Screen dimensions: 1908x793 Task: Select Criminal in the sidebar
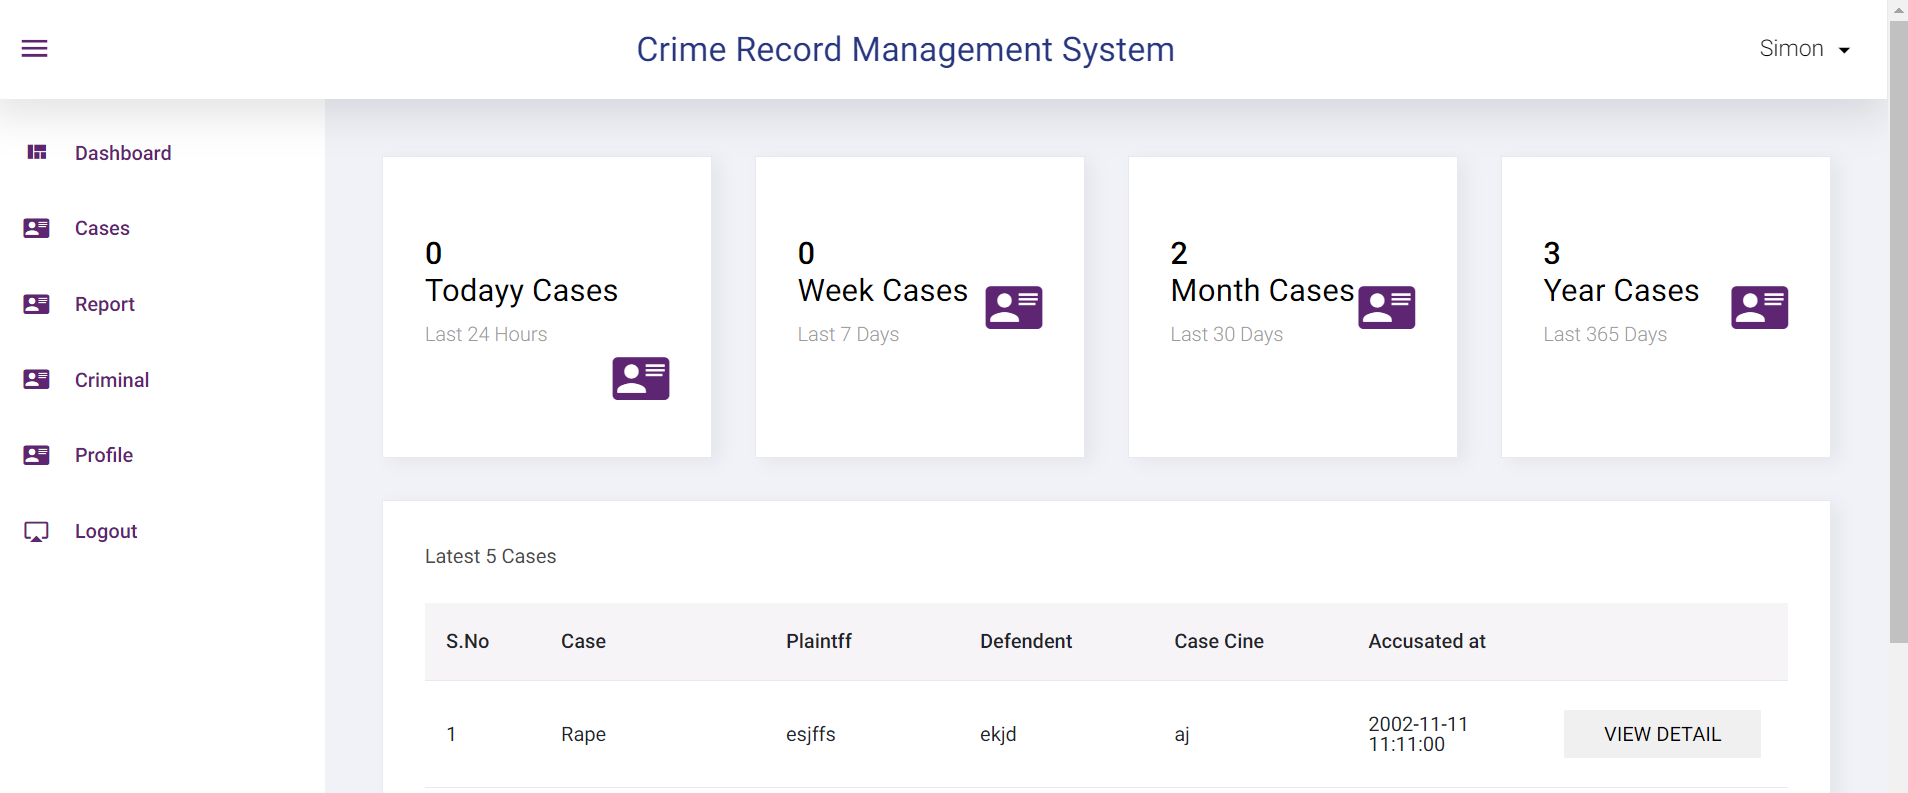(x=112, y=380)
